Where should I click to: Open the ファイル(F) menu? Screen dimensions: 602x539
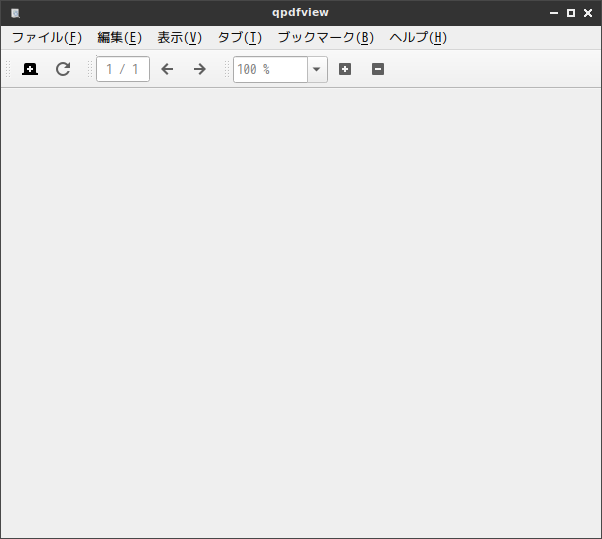[47, 38]
